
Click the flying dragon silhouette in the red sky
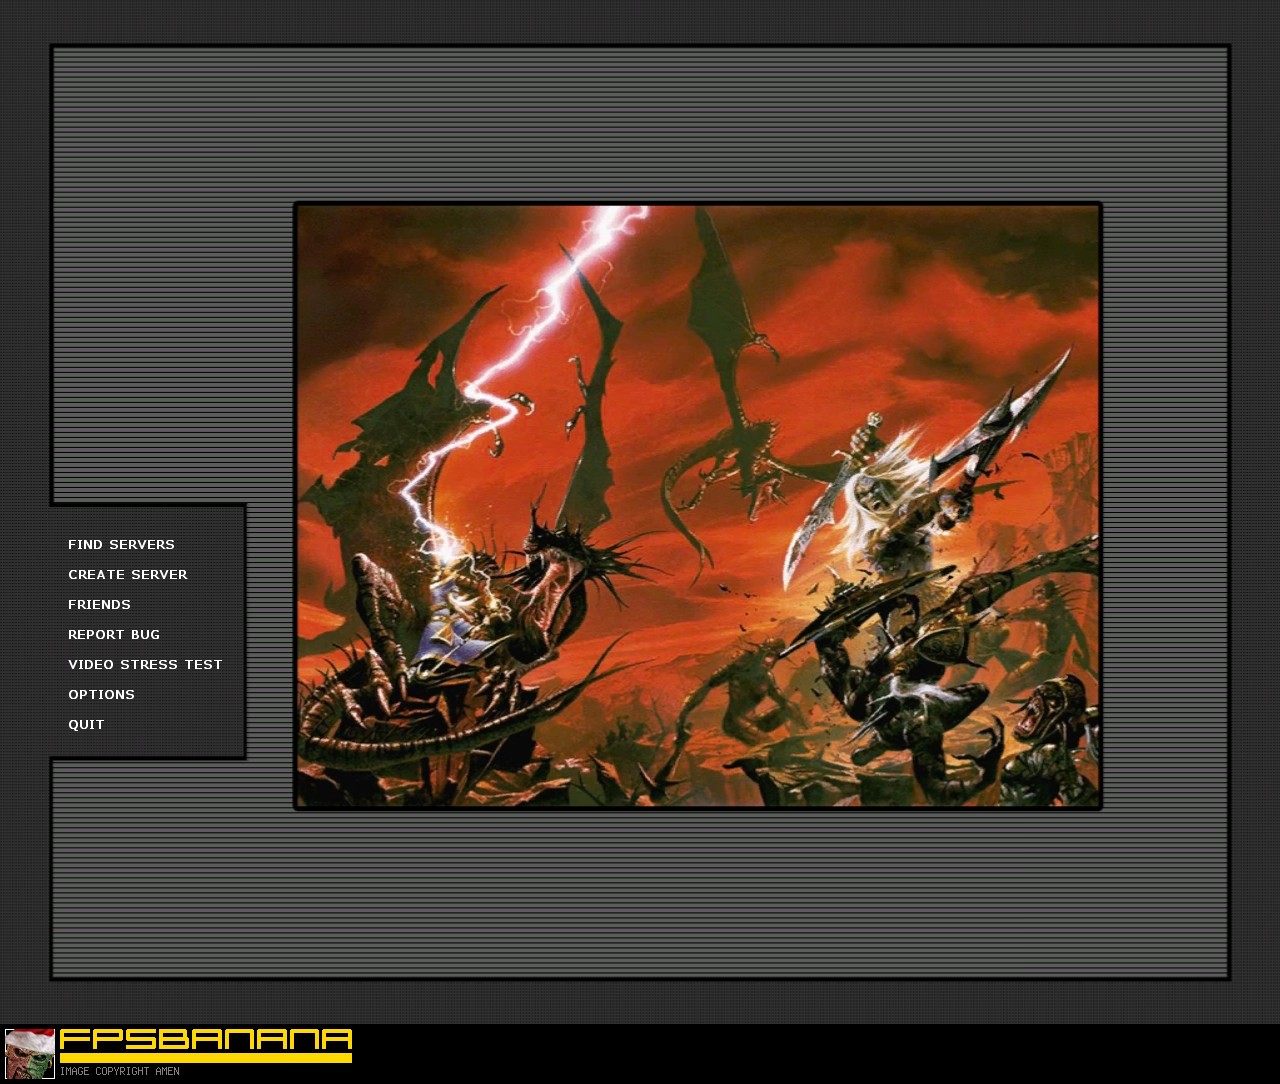click(730, 380)
